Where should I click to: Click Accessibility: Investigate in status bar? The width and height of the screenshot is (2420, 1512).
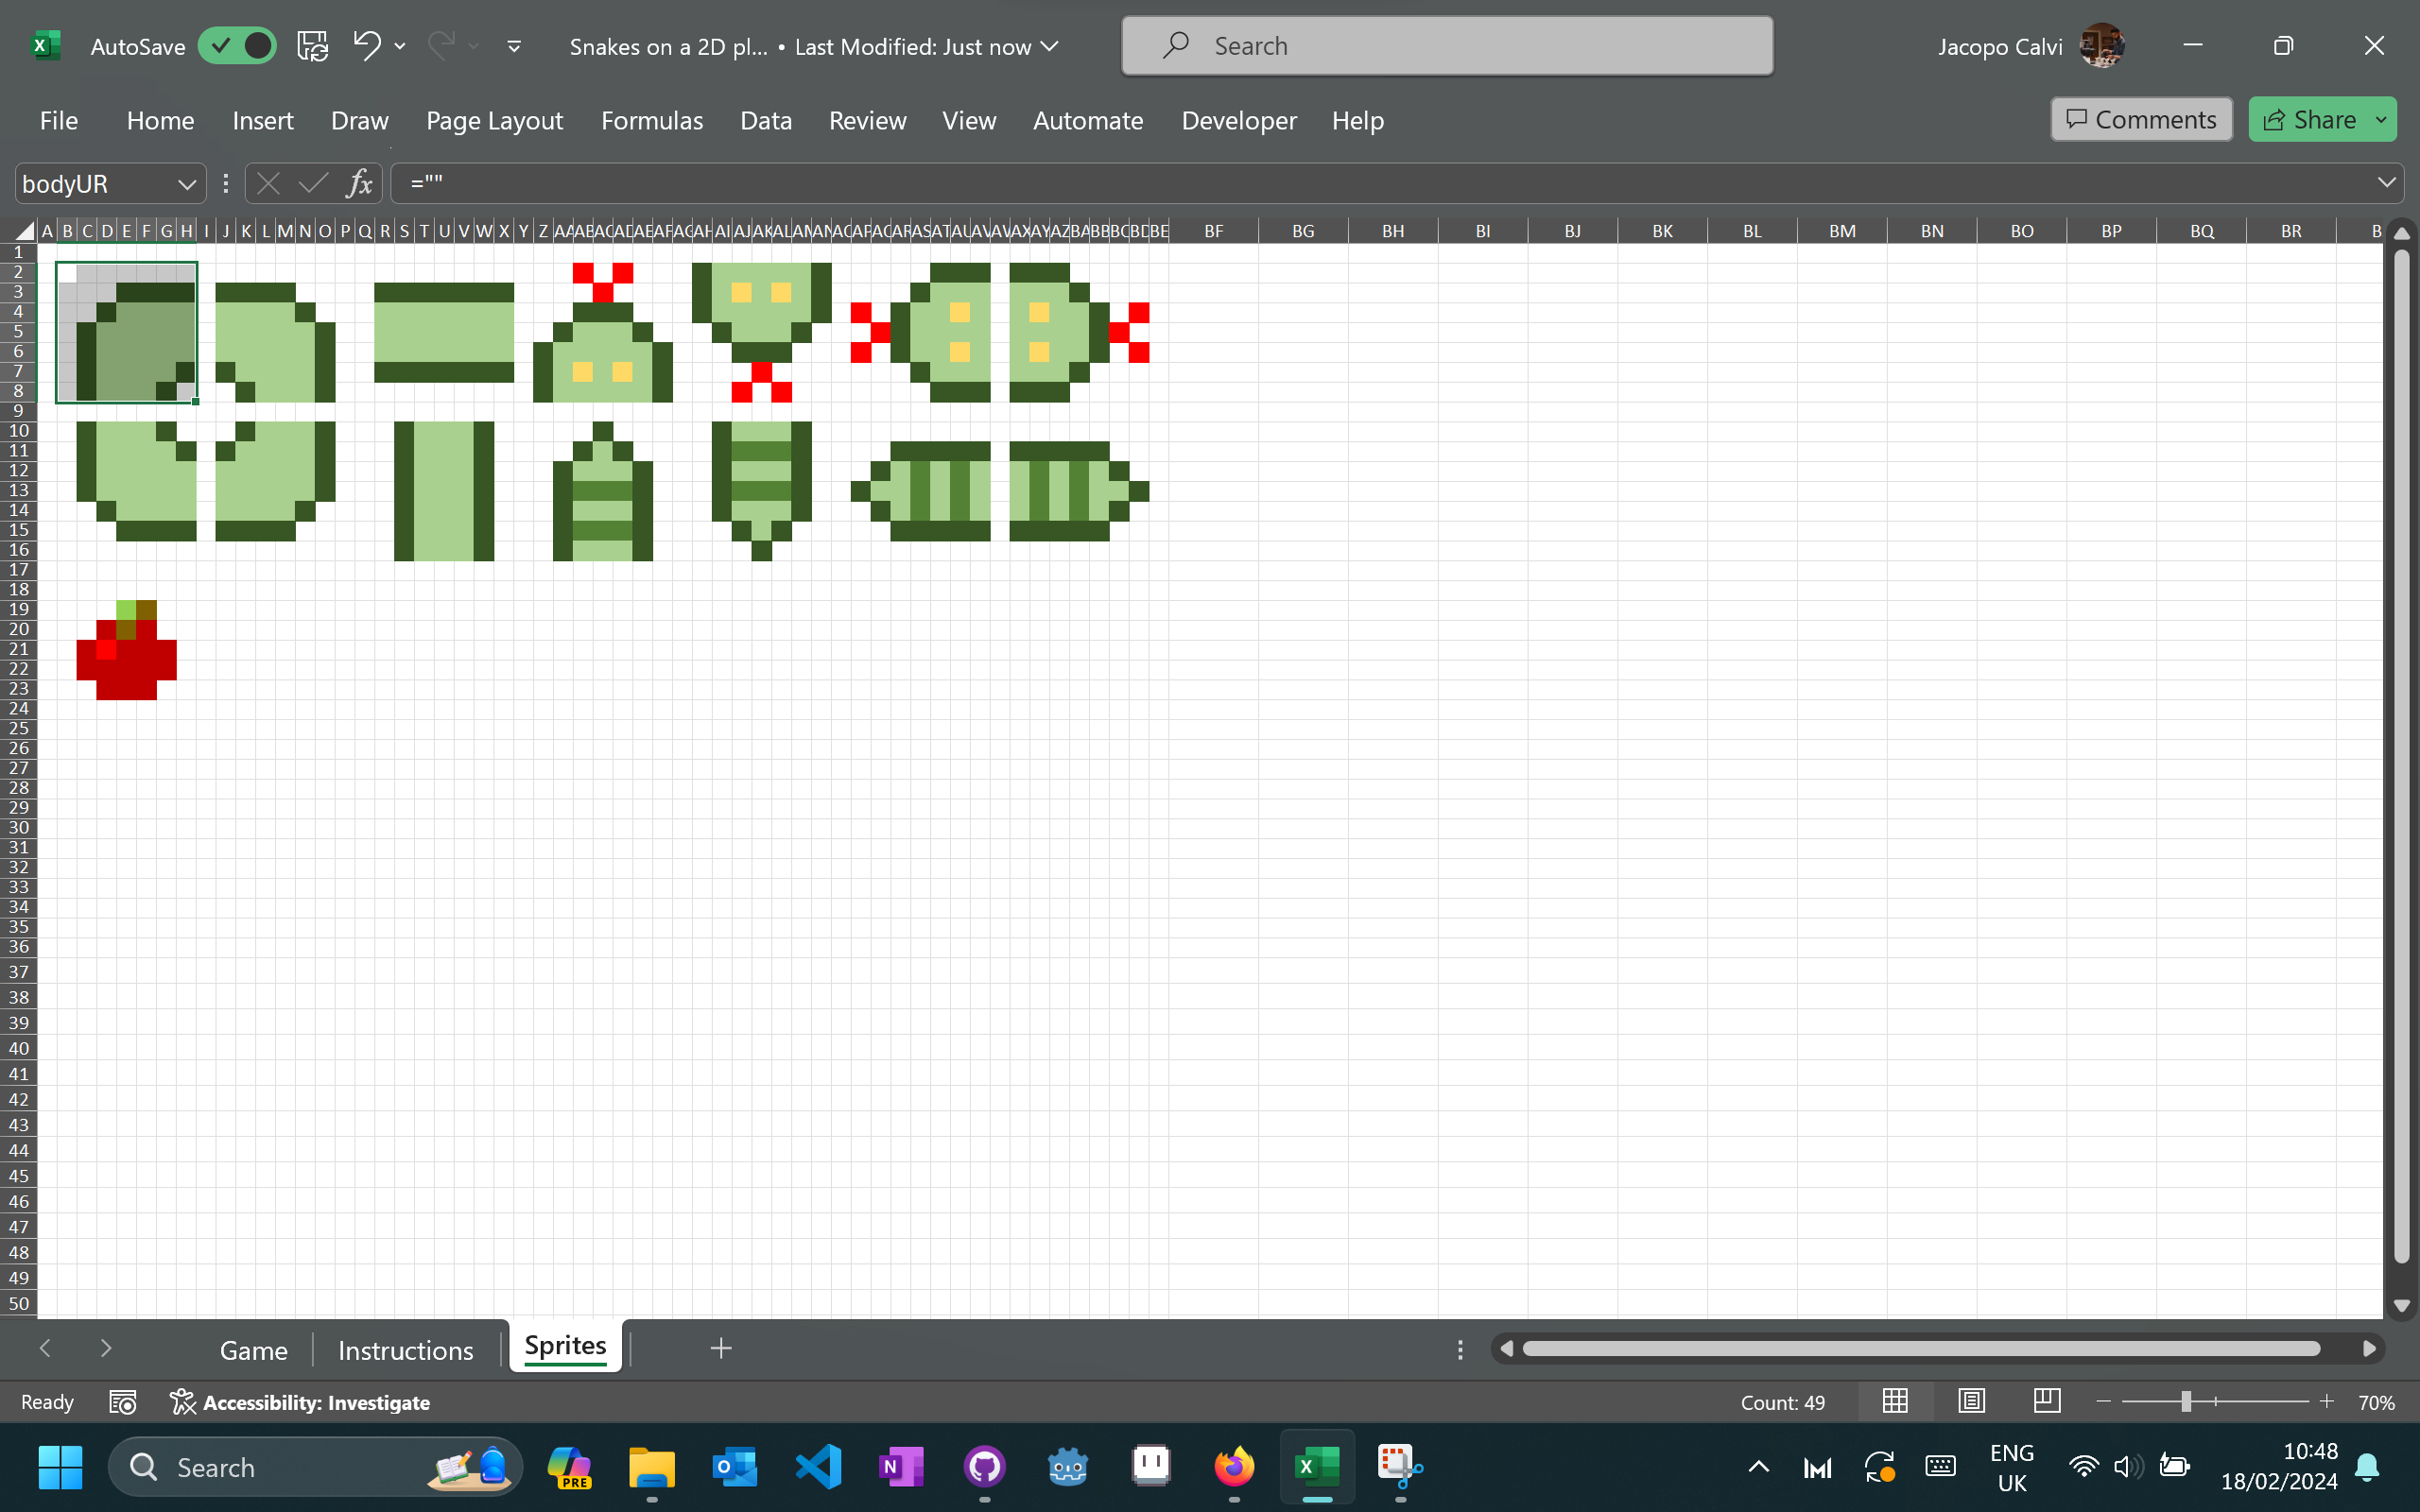pos(300,1402)
